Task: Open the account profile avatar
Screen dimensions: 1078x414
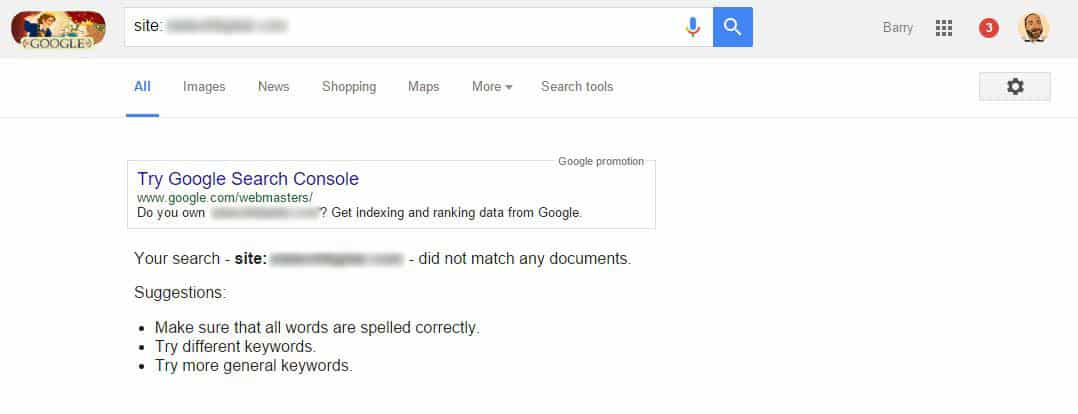Action: (x=1033, y=28)
